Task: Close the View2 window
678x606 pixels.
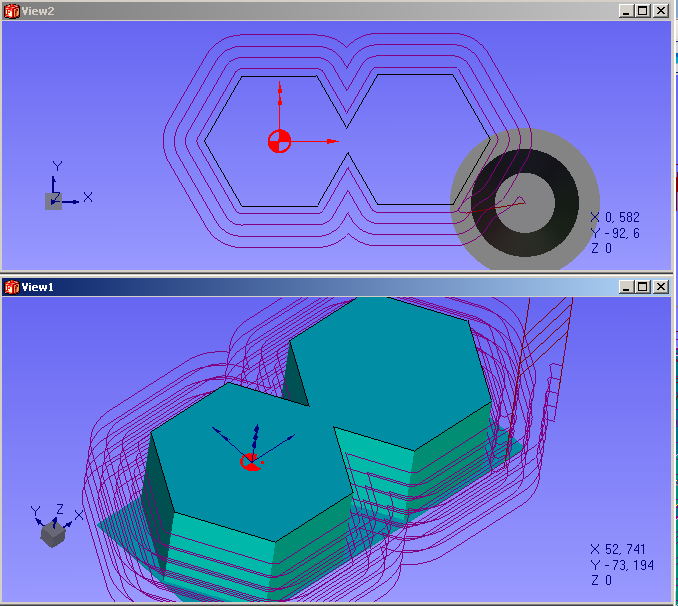Action: tap(660, 10)
